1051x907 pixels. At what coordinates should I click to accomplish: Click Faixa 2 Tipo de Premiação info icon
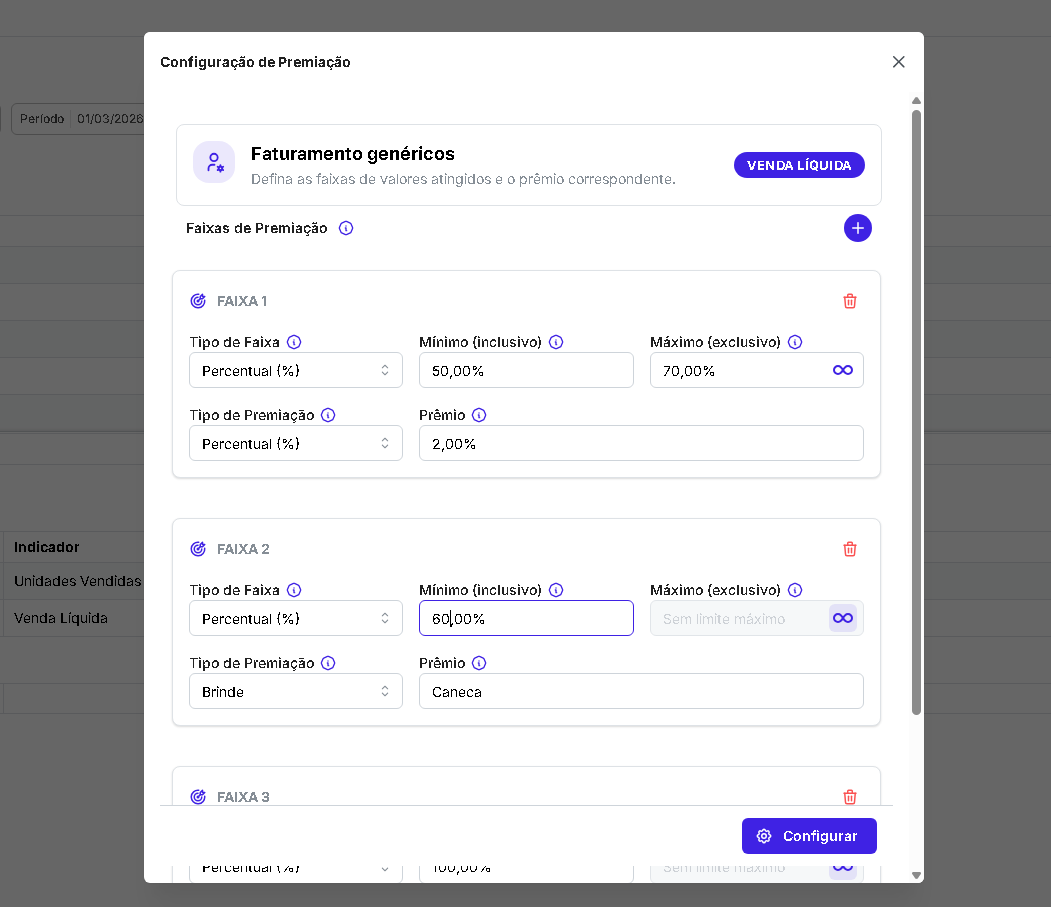point(328,663)
